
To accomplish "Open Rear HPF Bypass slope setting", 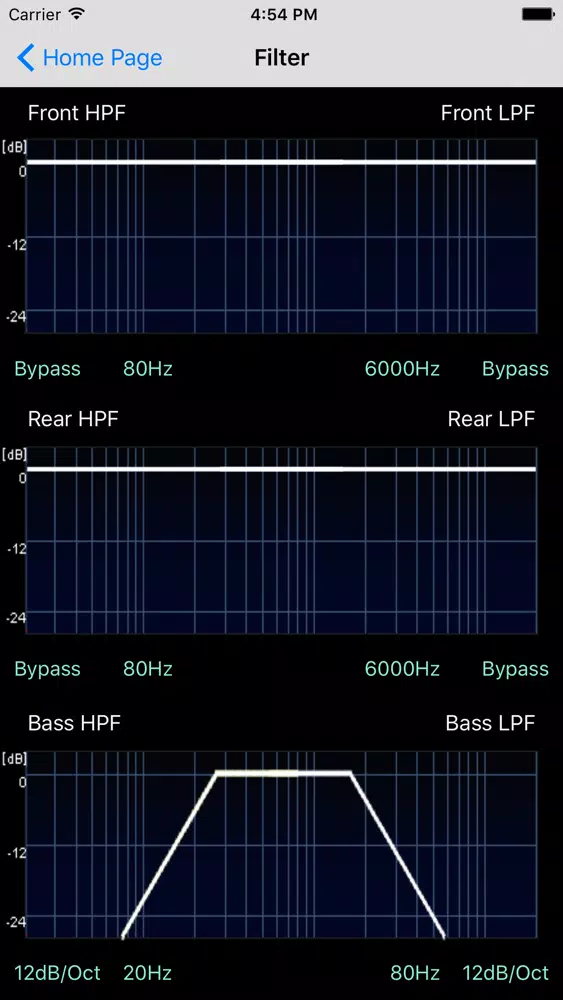I will 48,669.
